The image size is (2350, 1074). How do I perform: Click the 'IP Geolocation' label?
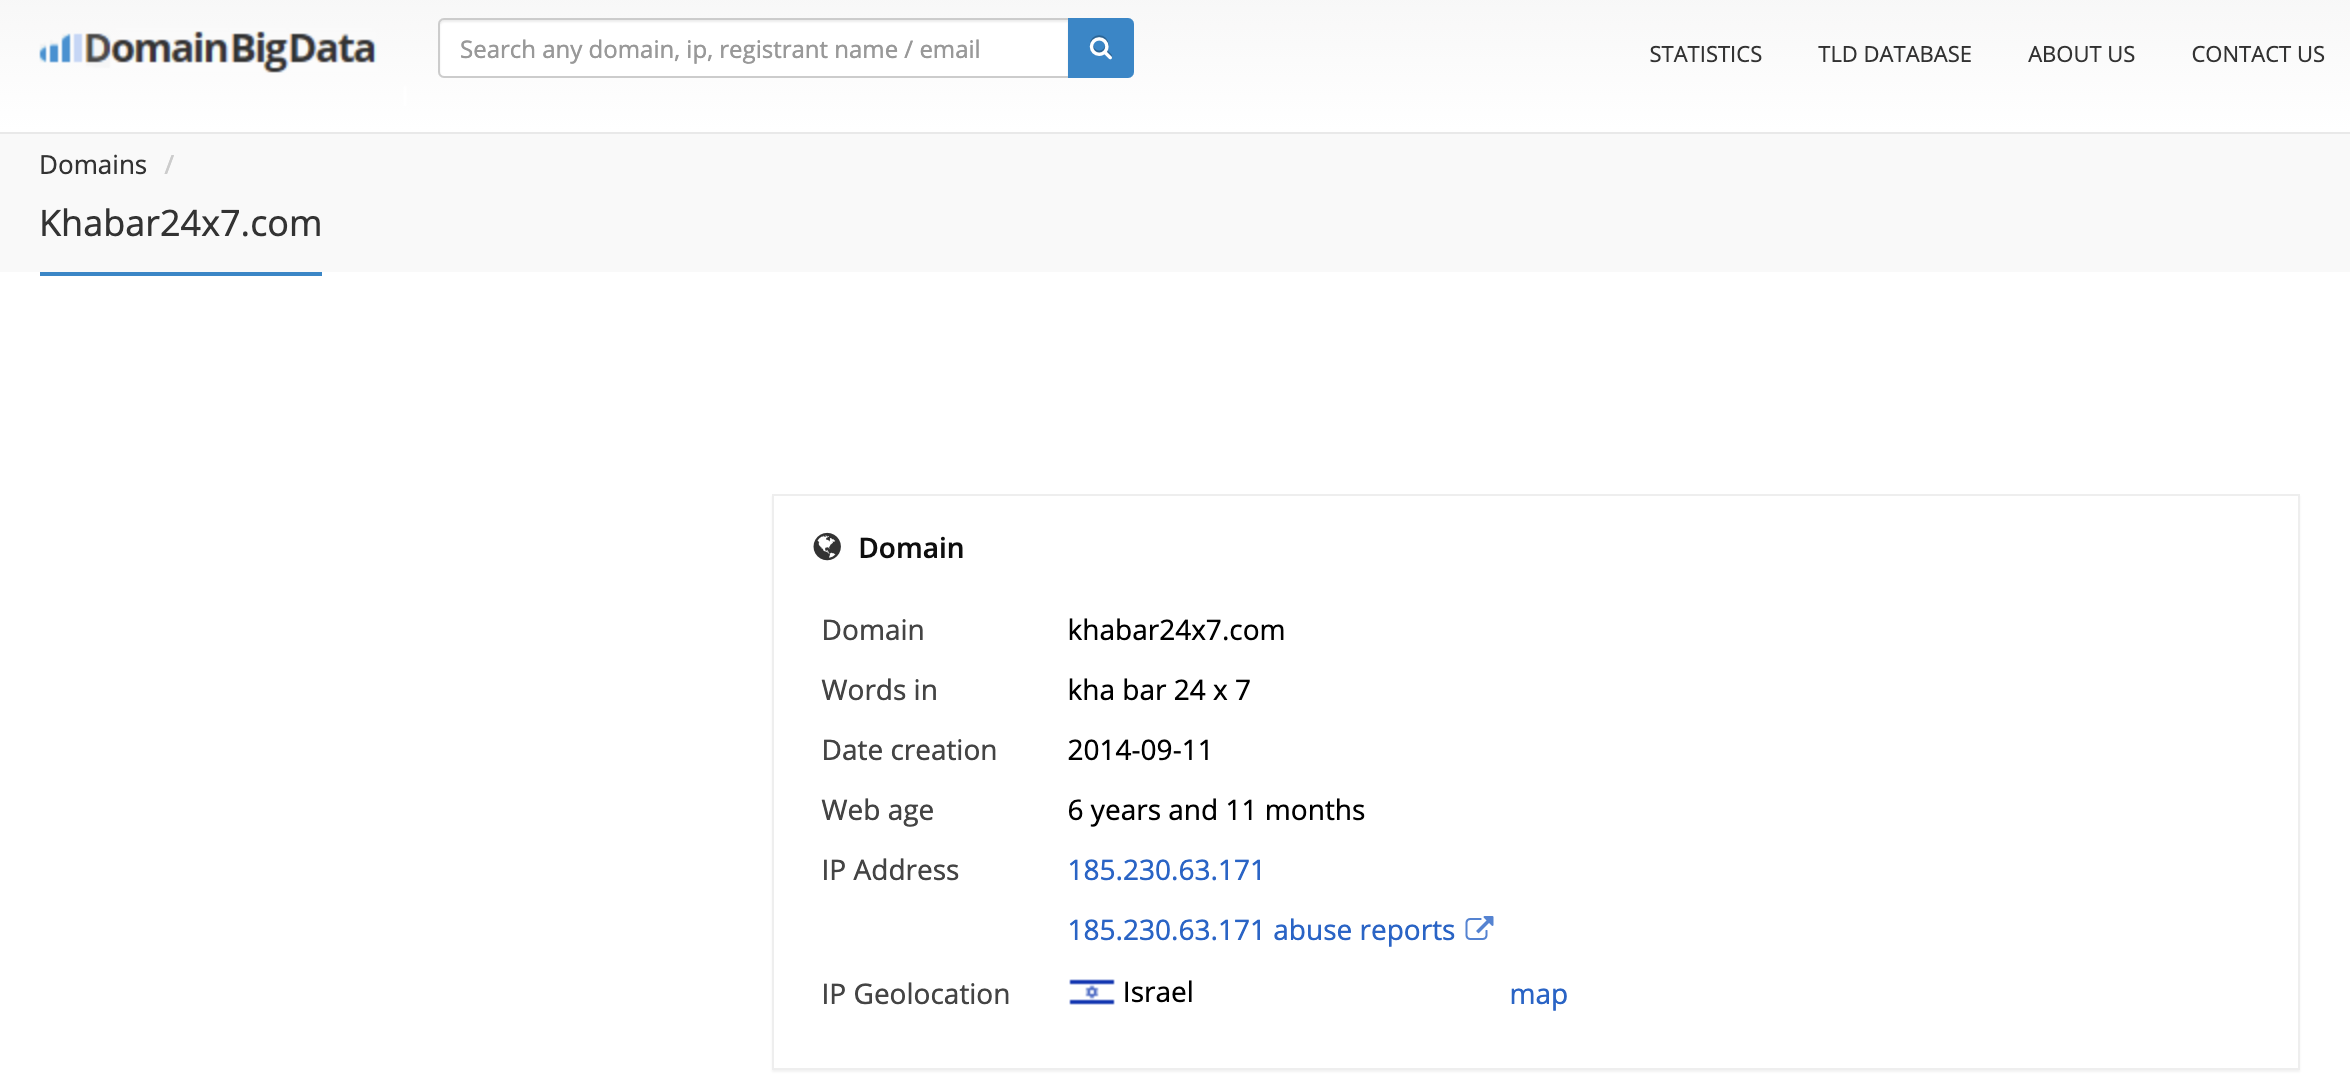pos(915,994)
